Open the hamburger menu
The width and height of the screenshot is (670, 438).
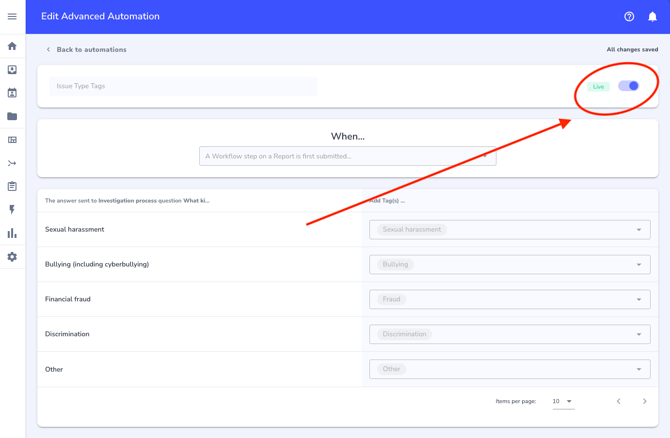[x=12, y=16]
